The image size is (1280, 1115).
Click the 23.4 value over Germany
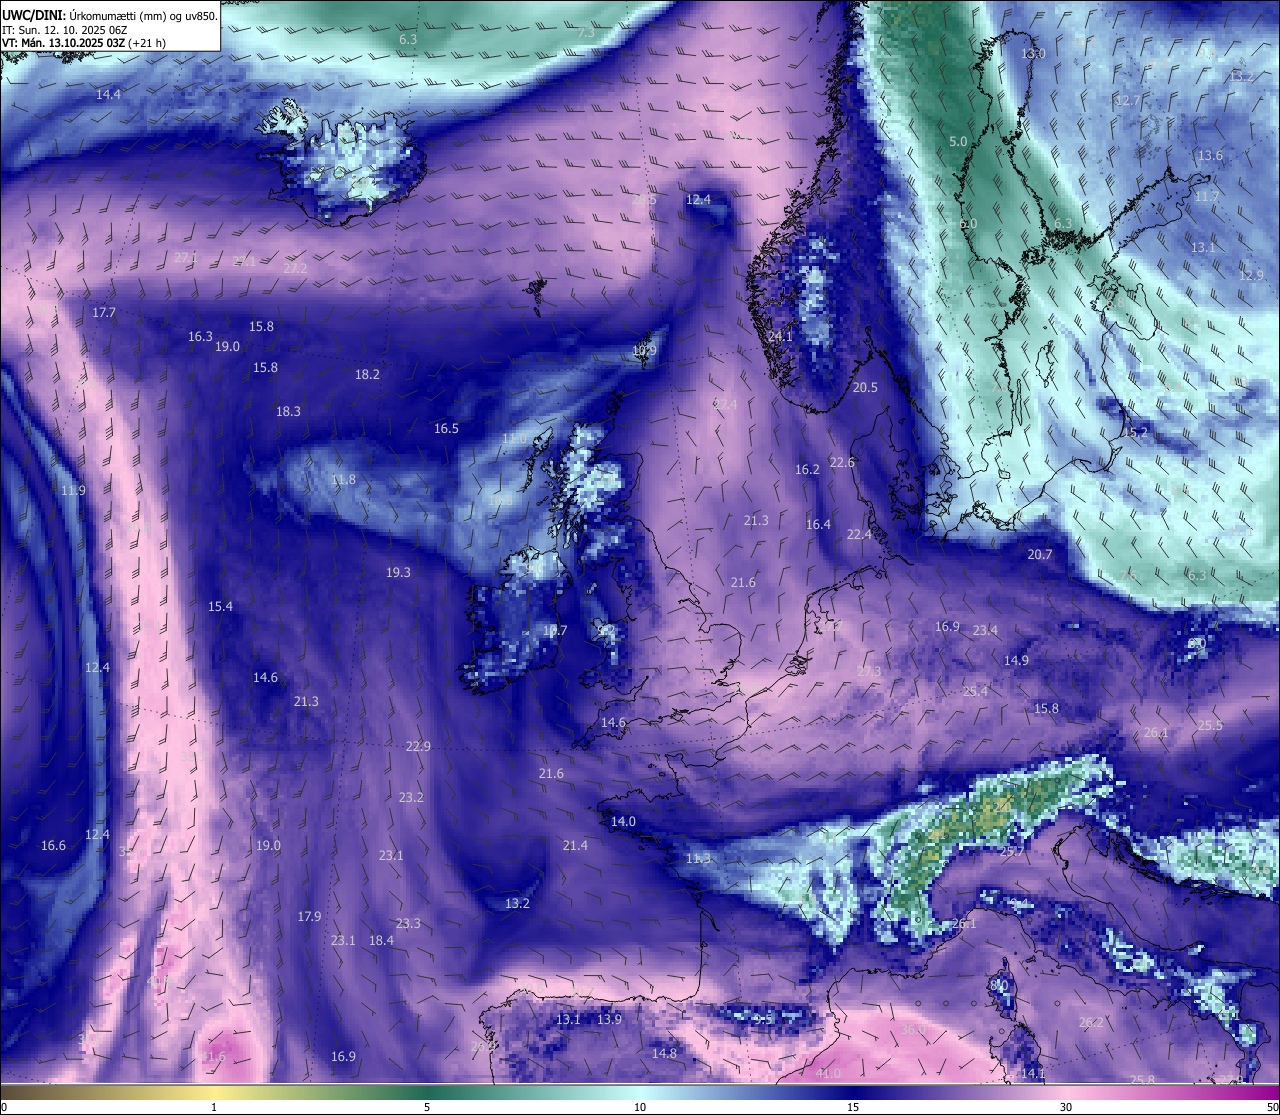(x=985, y=631)
